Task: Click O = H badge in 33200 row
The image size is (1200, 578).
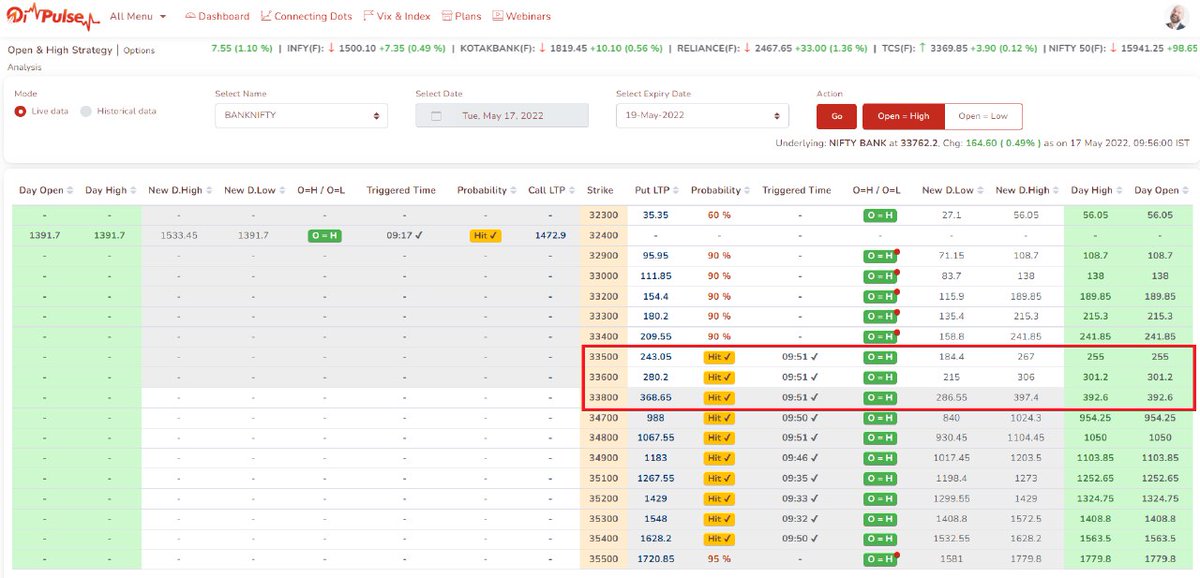Action: point(880,296)
